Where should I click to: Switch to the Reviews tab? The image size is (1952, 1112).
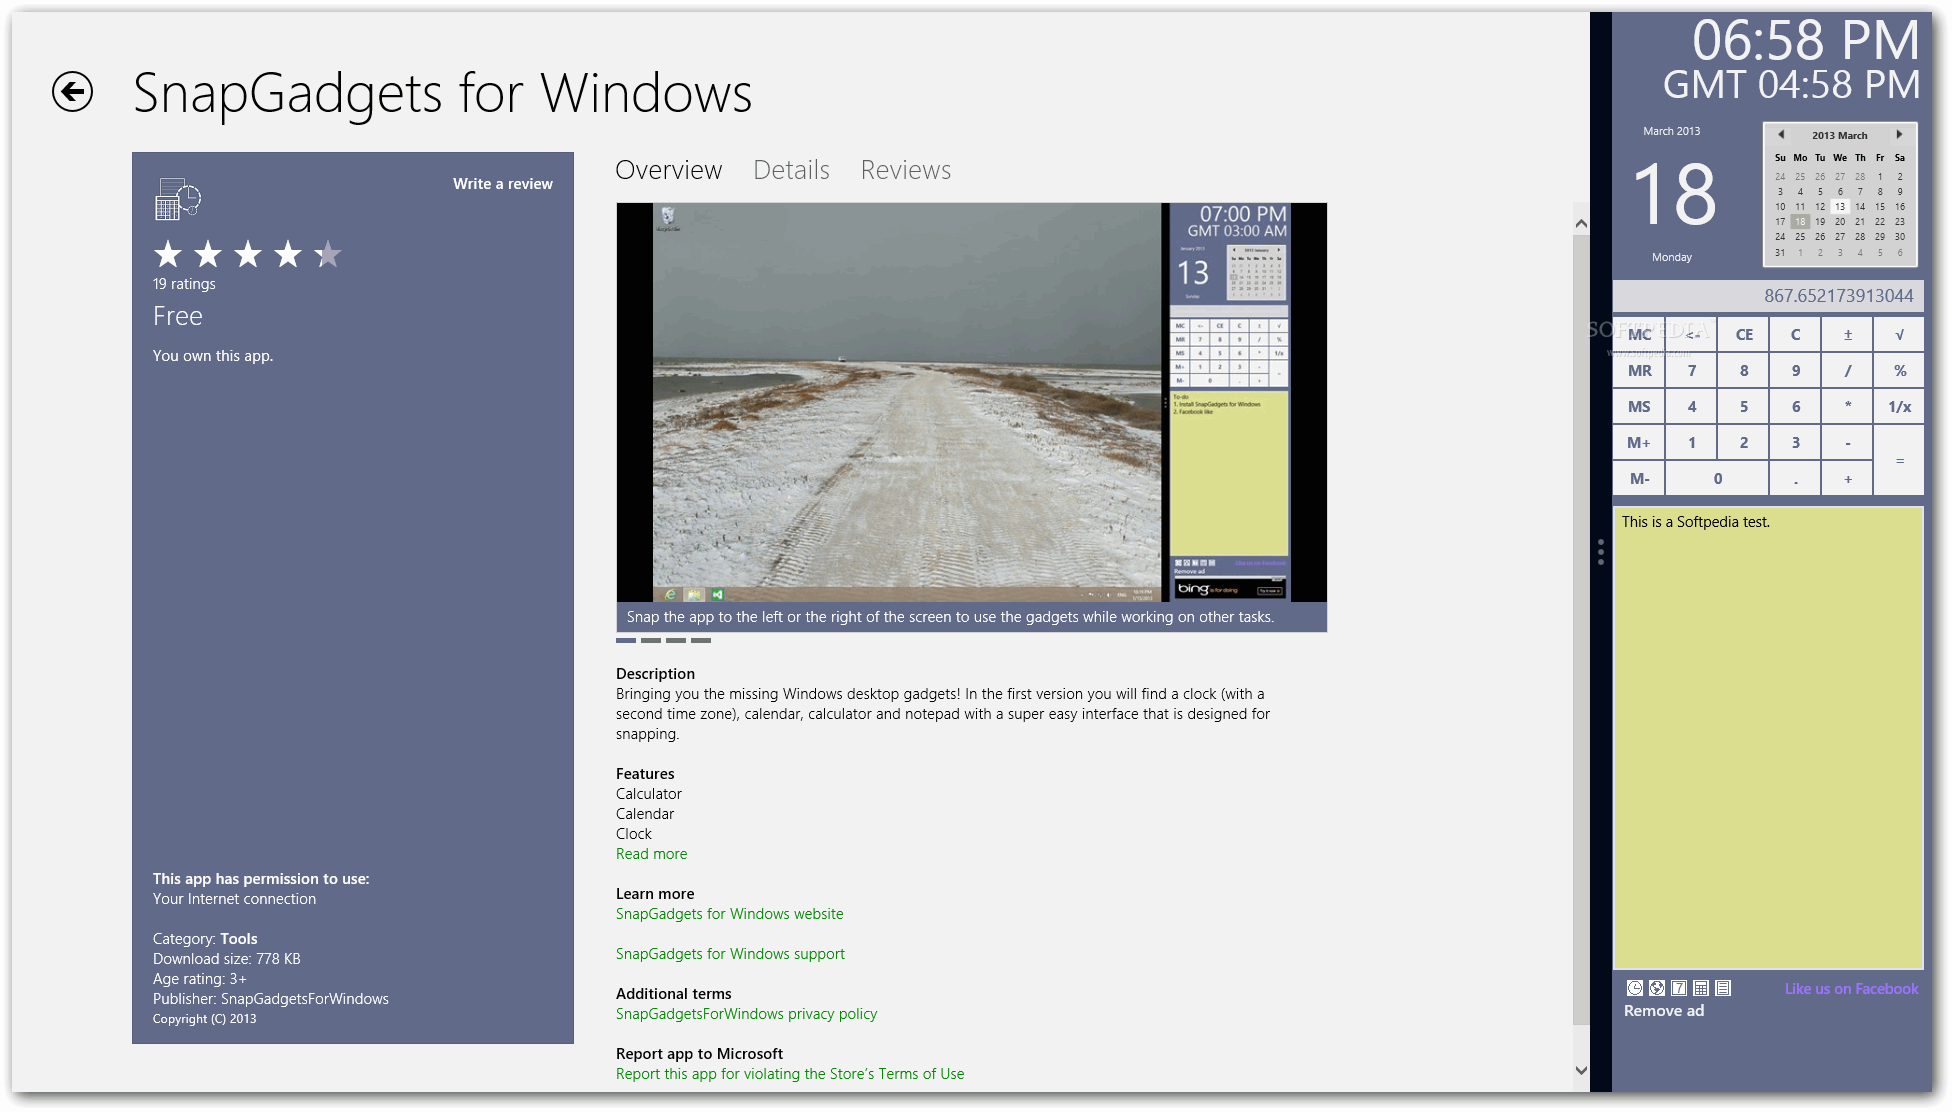point(906,170)
